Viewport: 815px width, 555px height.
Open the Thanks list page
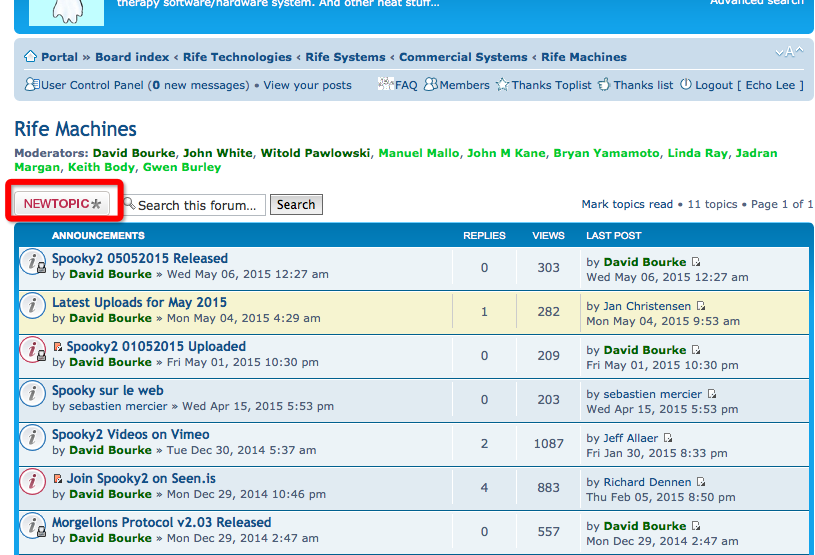[x=643, y=85]
